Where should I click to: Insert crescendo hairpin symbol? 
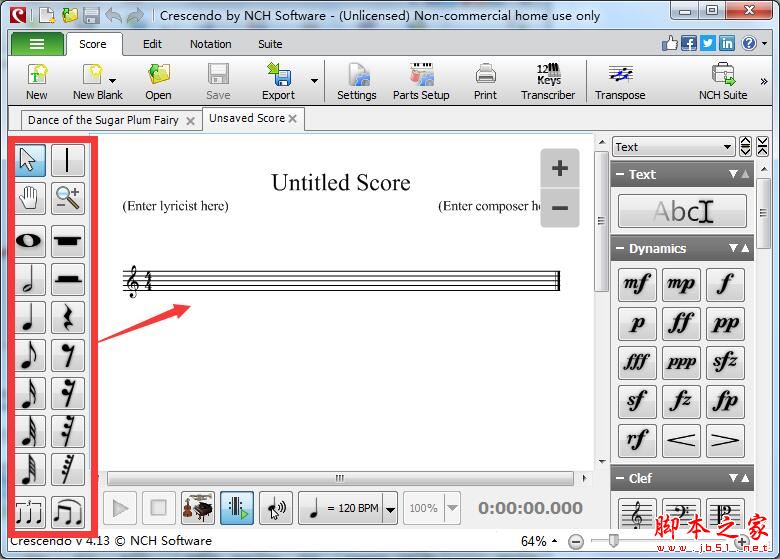[x=681, y=441]
